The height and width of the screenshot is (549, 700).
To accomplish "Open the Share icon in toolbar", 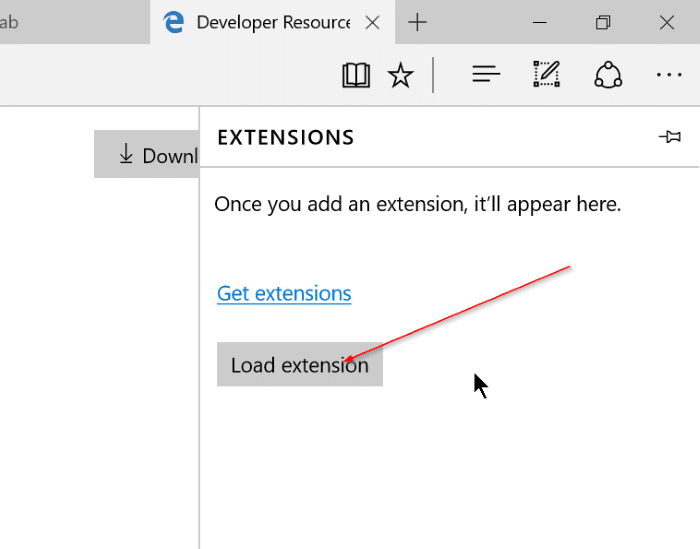I will 608,75.
